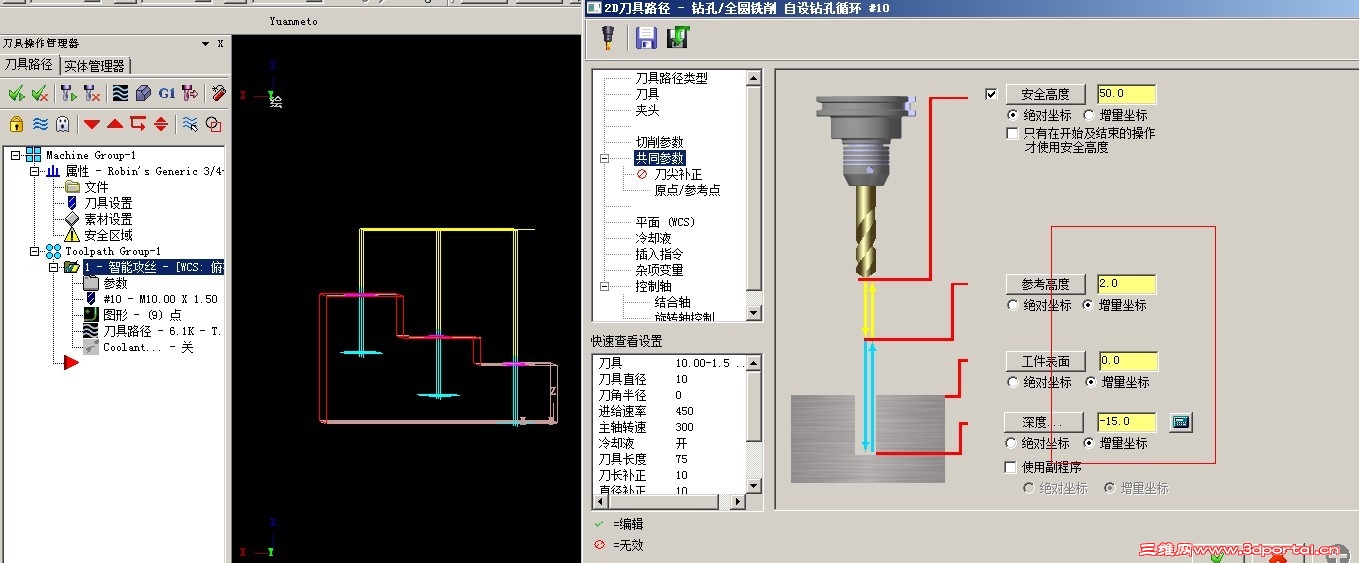The height and width of the screenshot is (563, 1359).
Task: Click the 安全高度 value field 50.0
Action: click(1126, 94)
